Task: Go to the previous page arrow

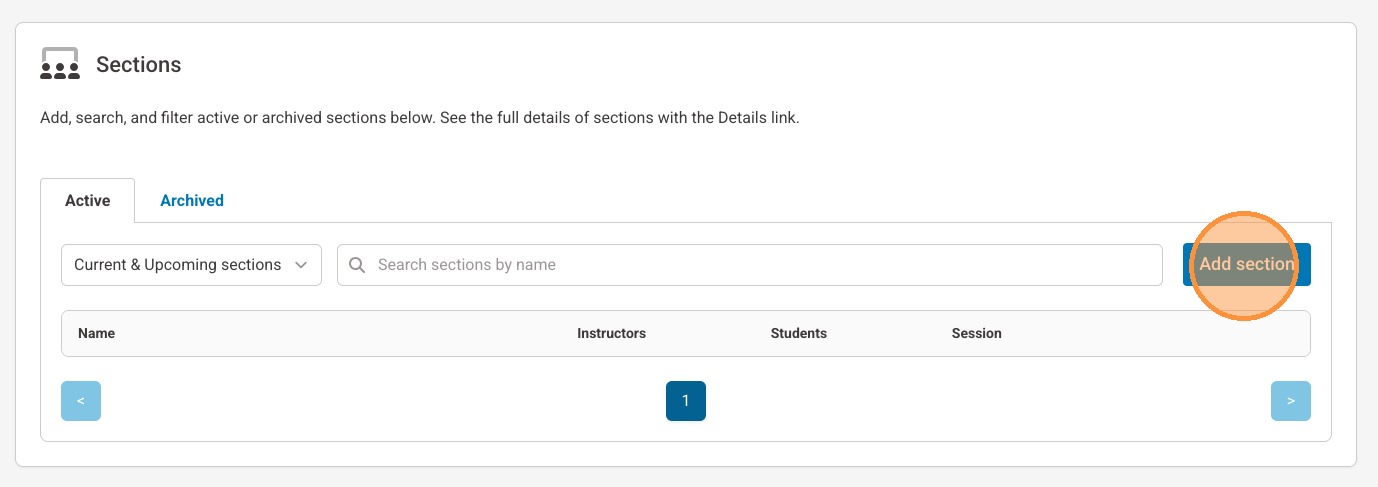Action: [81, 401]
